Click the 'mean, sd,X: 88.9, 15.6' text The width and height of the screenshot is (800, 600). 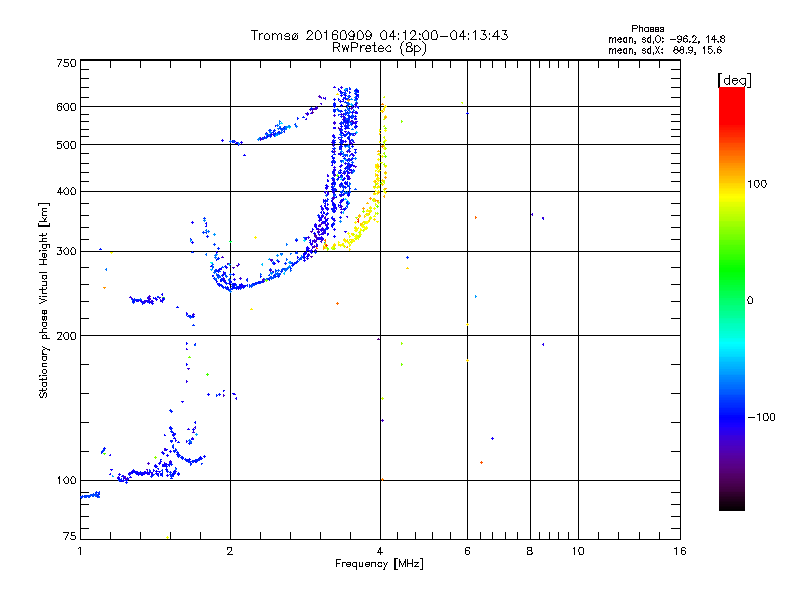point(665,50)
